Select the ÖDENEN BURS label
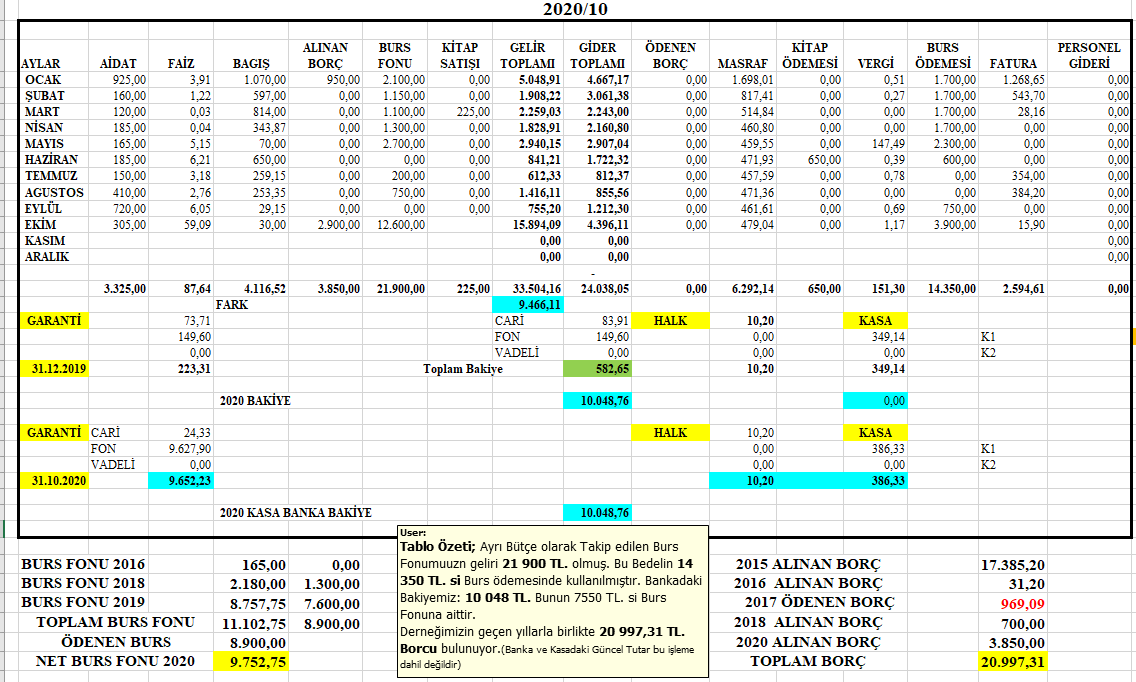 (116, 642)
